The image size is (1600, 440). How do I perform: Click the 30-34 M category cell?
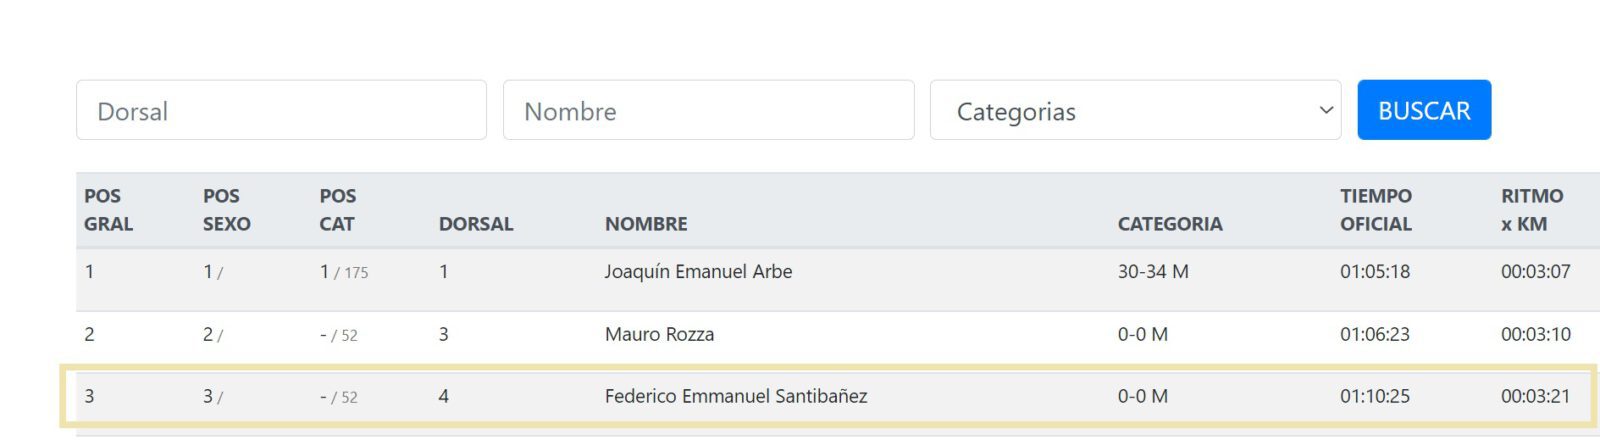tap(1153, 272)
